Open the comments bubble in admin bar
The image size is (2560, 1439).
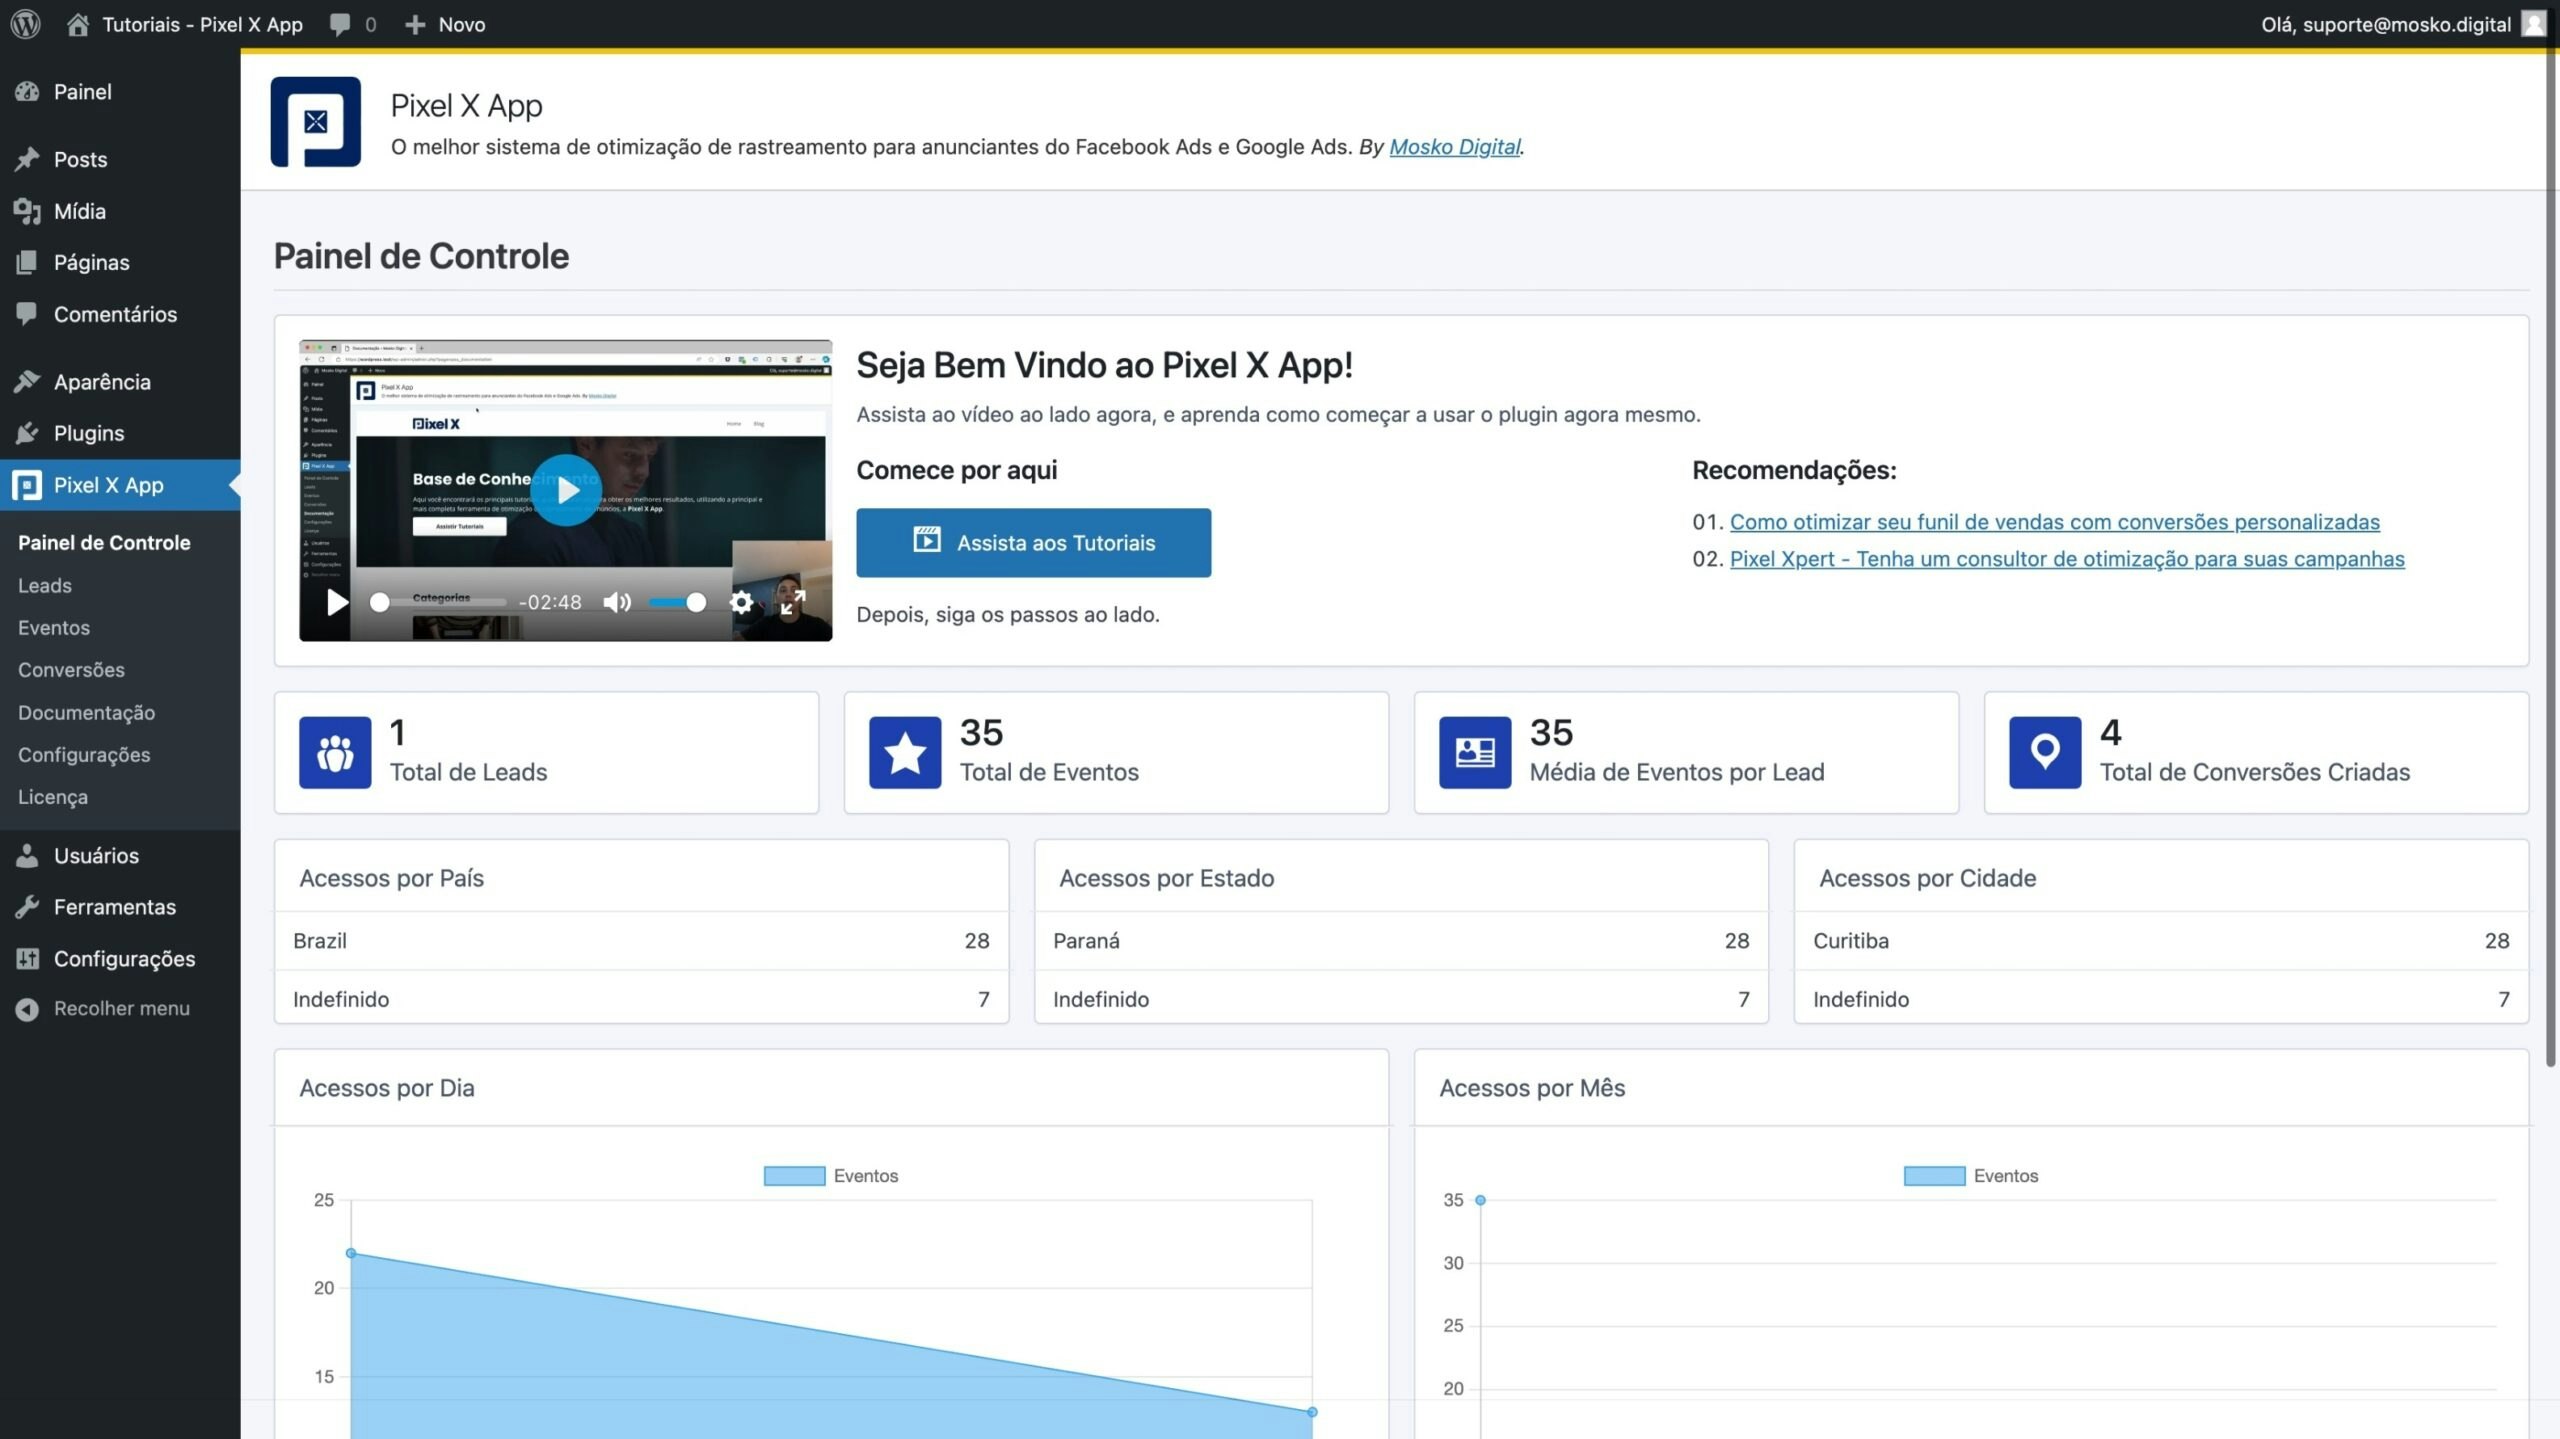(340, 24)
